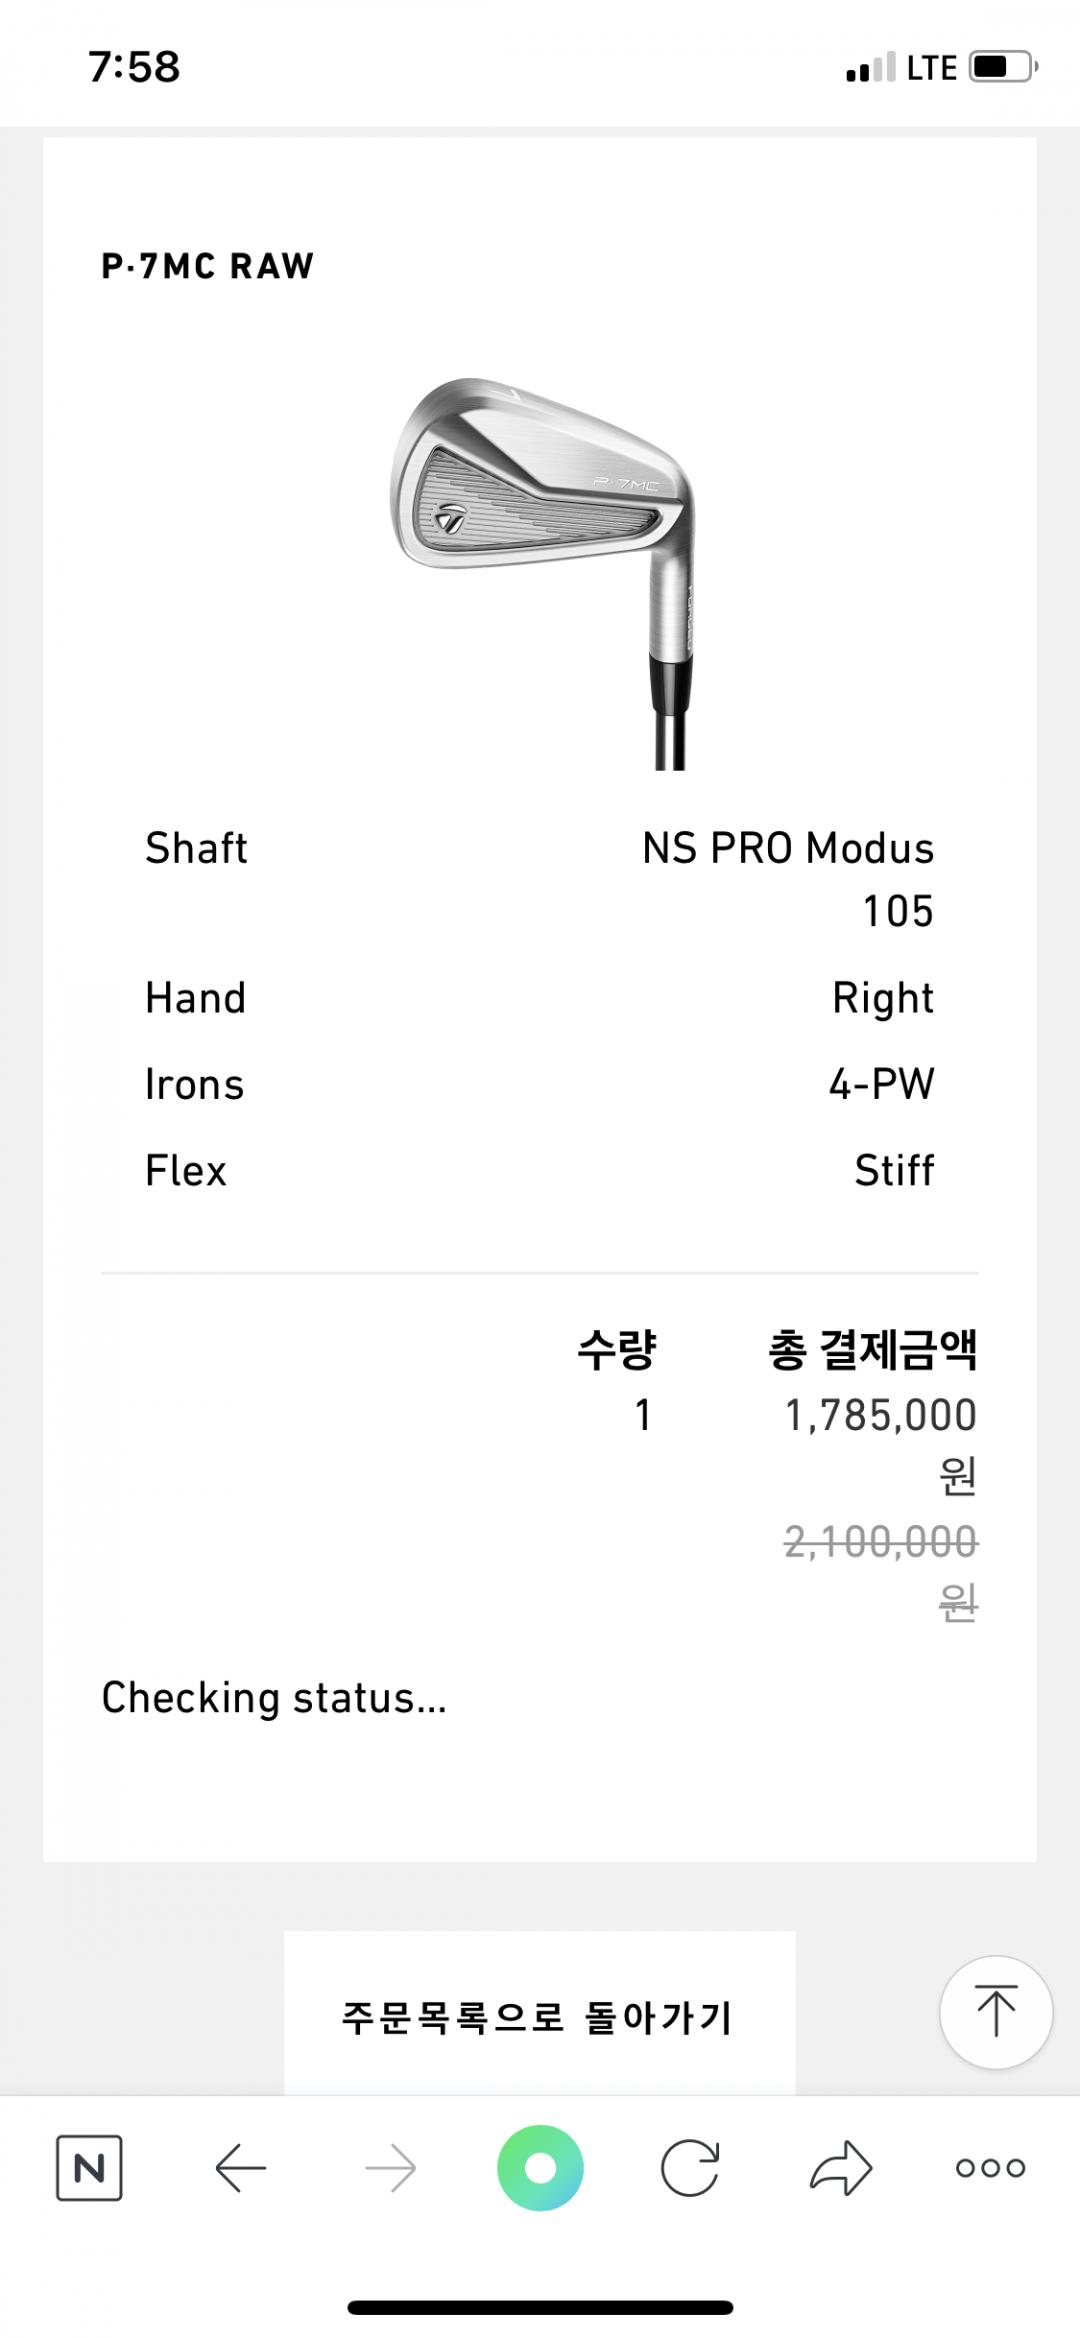
Task: Tap the 1,785,000 total payment amount
Action: pos(880,1415)
